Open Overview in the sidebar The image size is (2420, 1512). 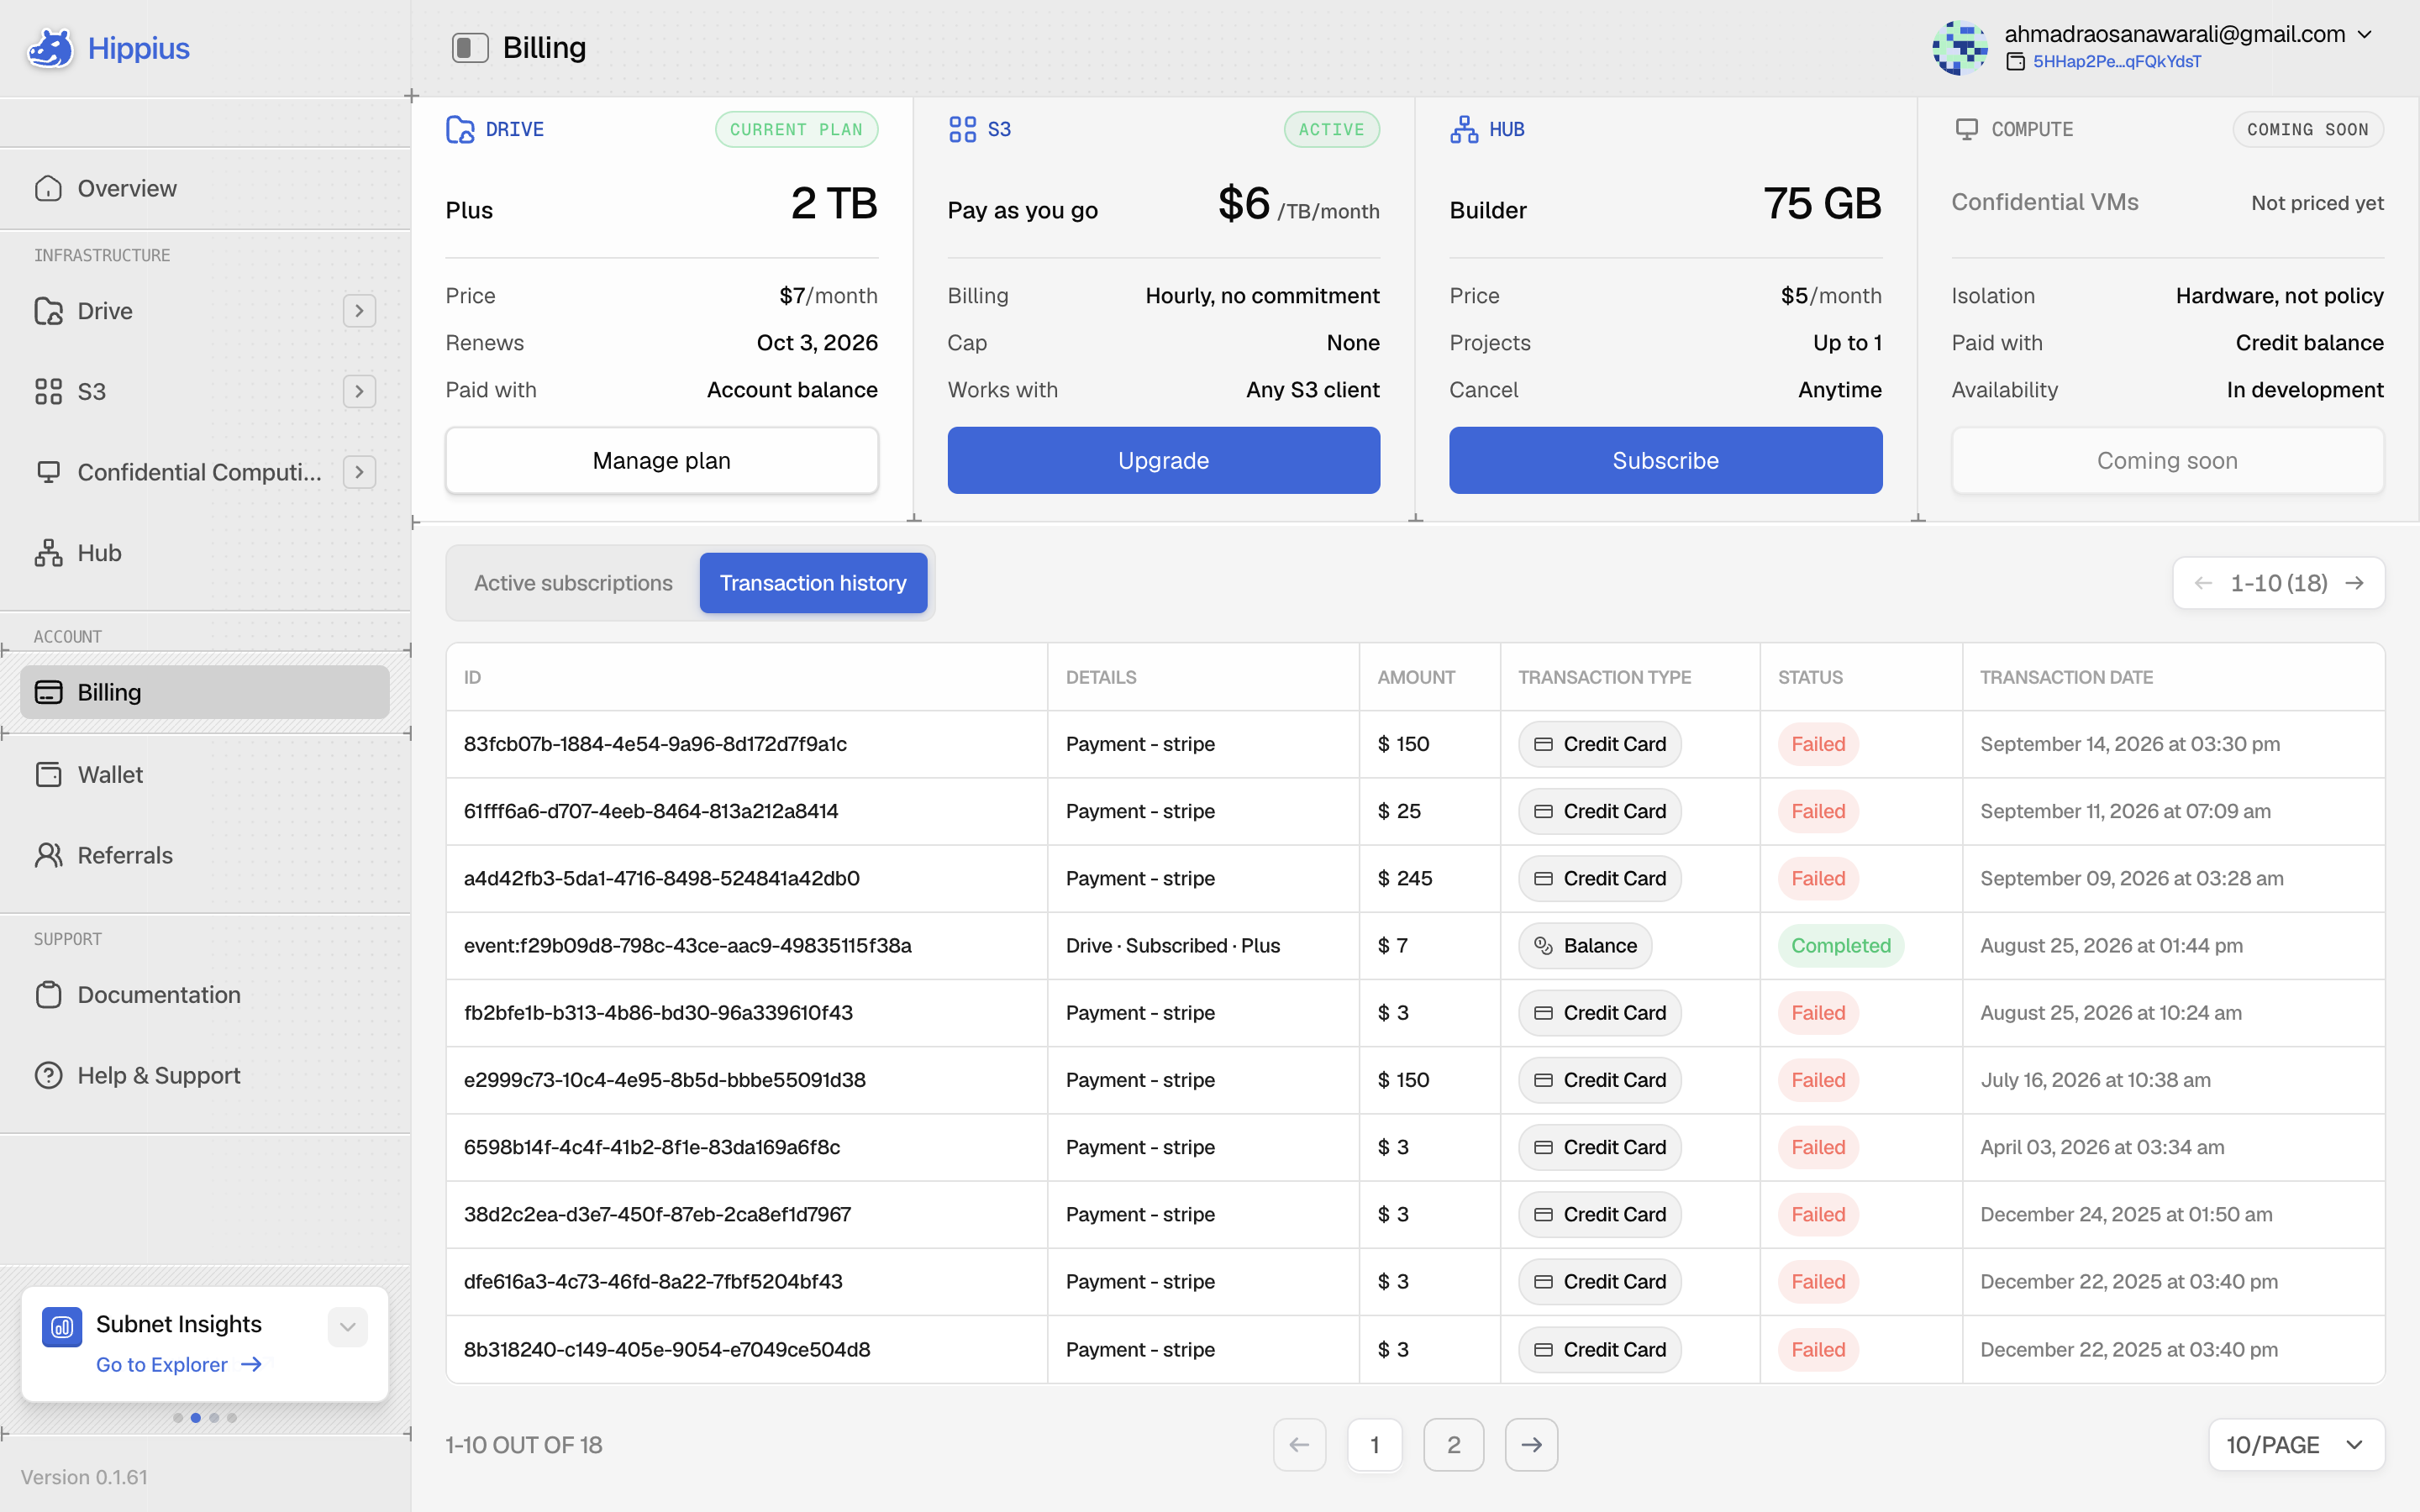click(x=205, y=188)
